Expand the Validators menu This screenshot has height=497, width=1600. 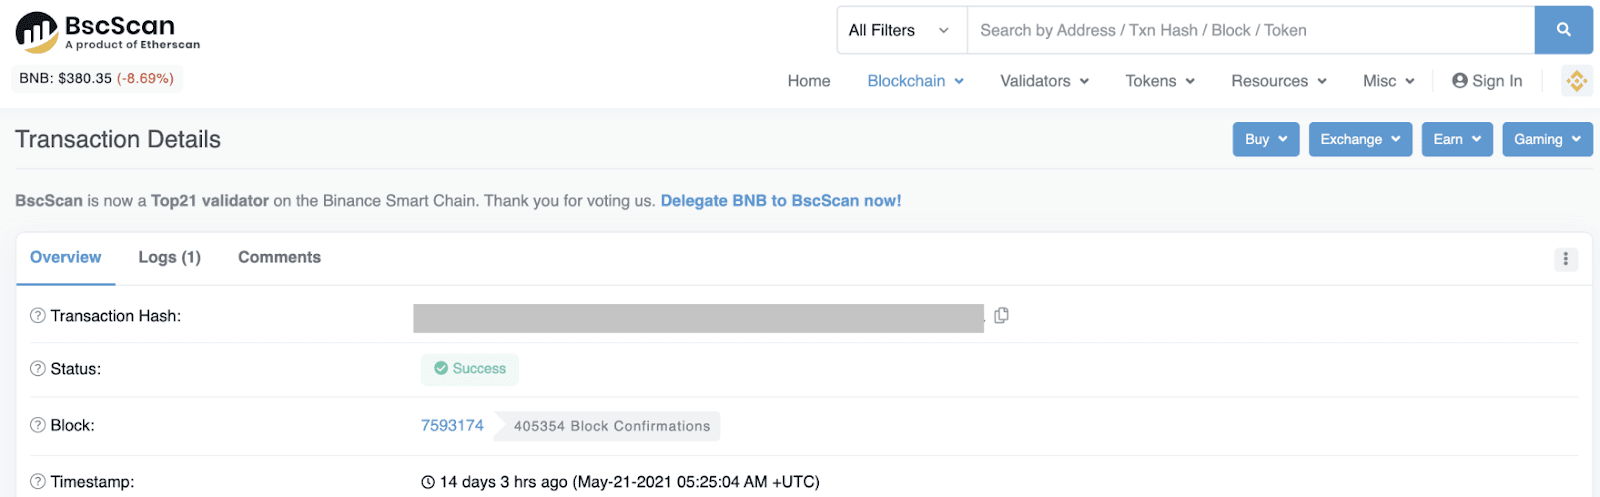[1044, 81]
